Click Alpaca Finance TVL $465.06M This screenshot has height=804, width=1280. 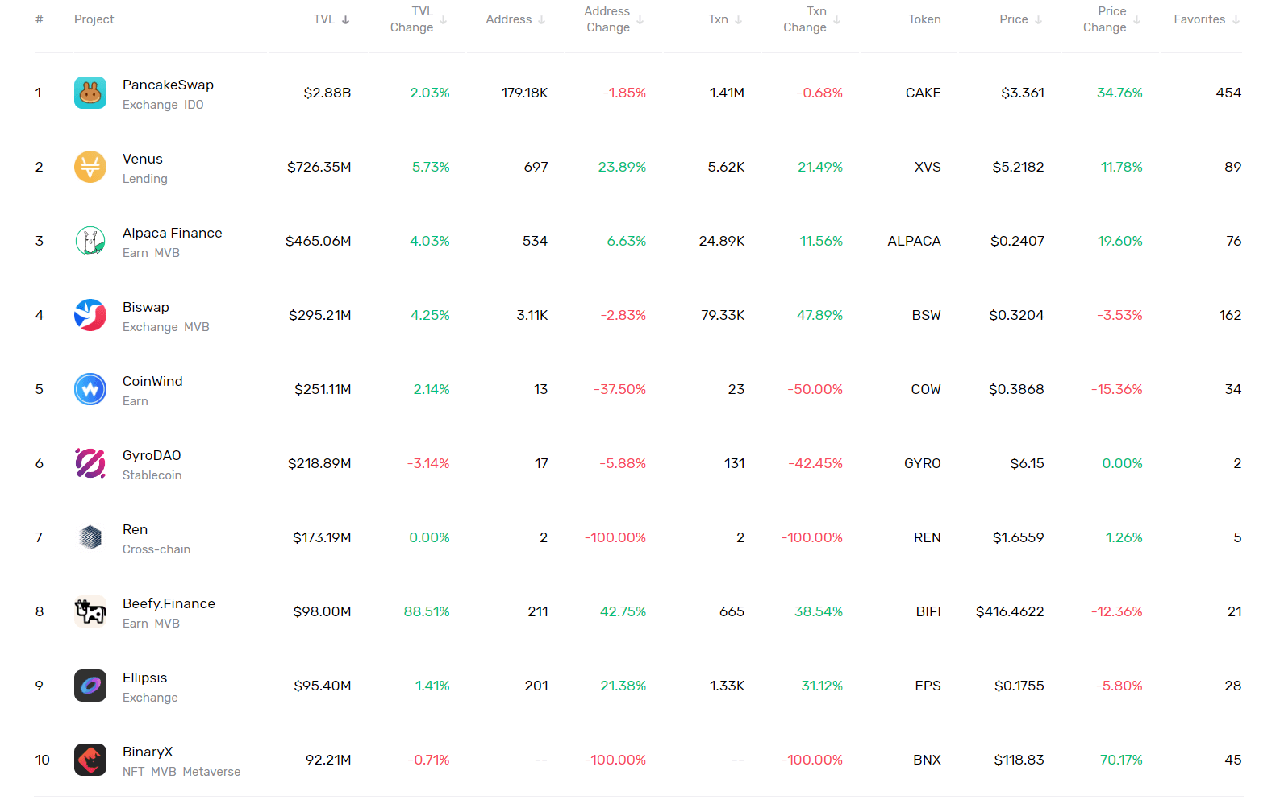[318, 241]
